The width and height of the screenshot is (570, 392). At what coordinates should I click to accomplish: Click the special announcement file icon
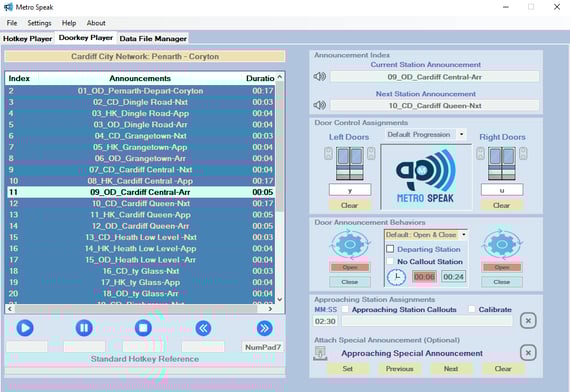[x=320, y=353]
